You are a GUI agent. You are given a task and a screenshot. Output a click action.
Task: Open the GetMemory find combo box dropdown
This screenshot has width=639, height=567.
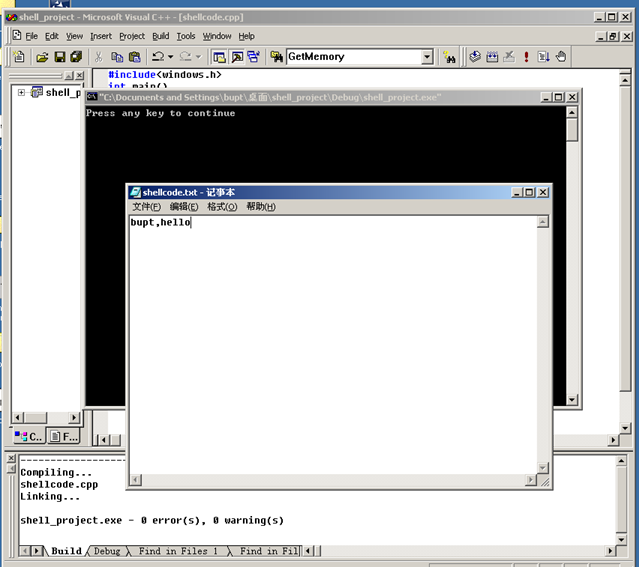427,57
